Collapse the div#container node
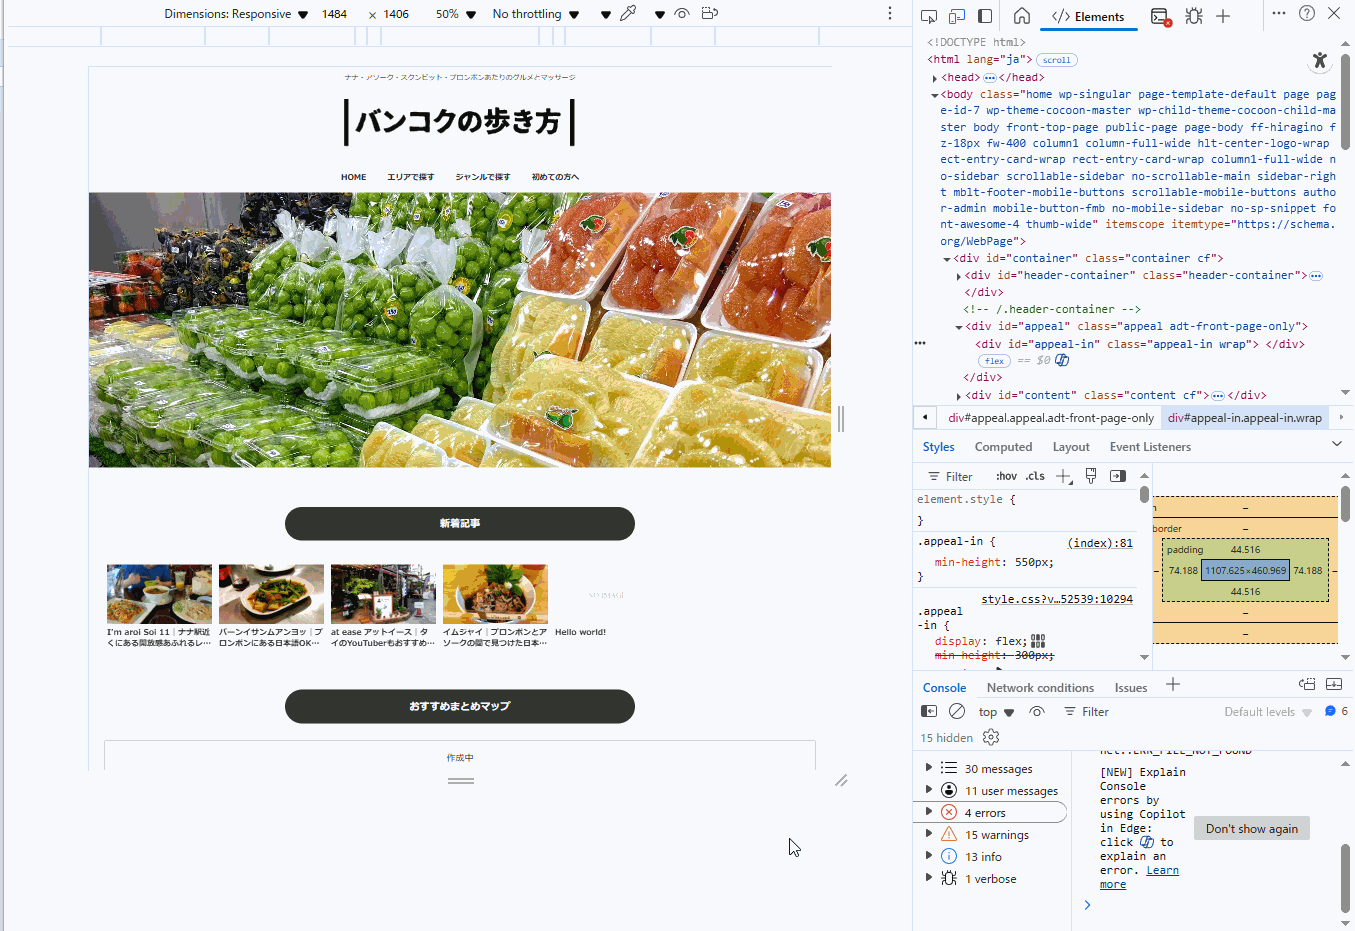Viewport: 1355px width, 931px height. click(947, 259)
